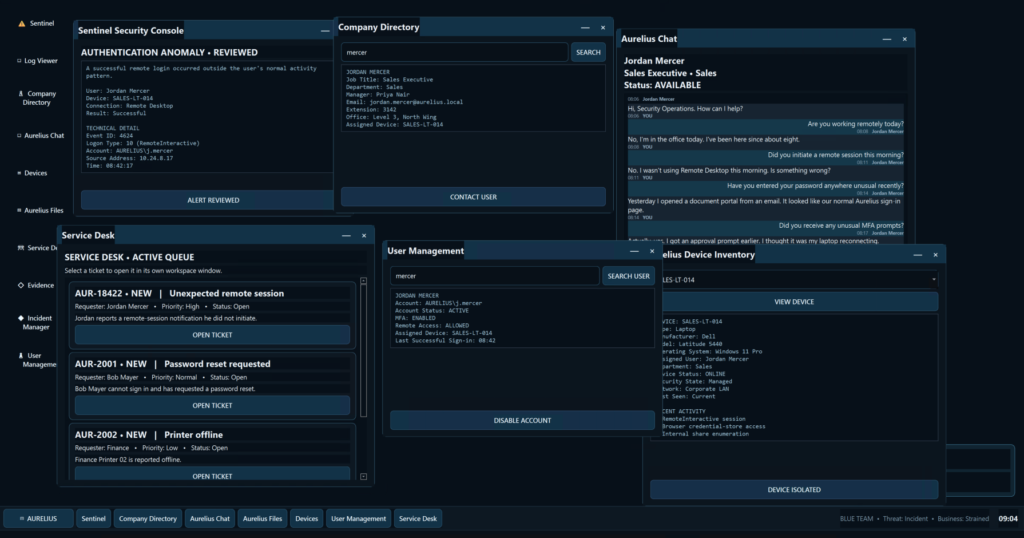Image resolution: width=1024 pixels, height=538 pixels.
Task: Minimize the Aurelius Chat window
Action: click(x=886, y=39)
